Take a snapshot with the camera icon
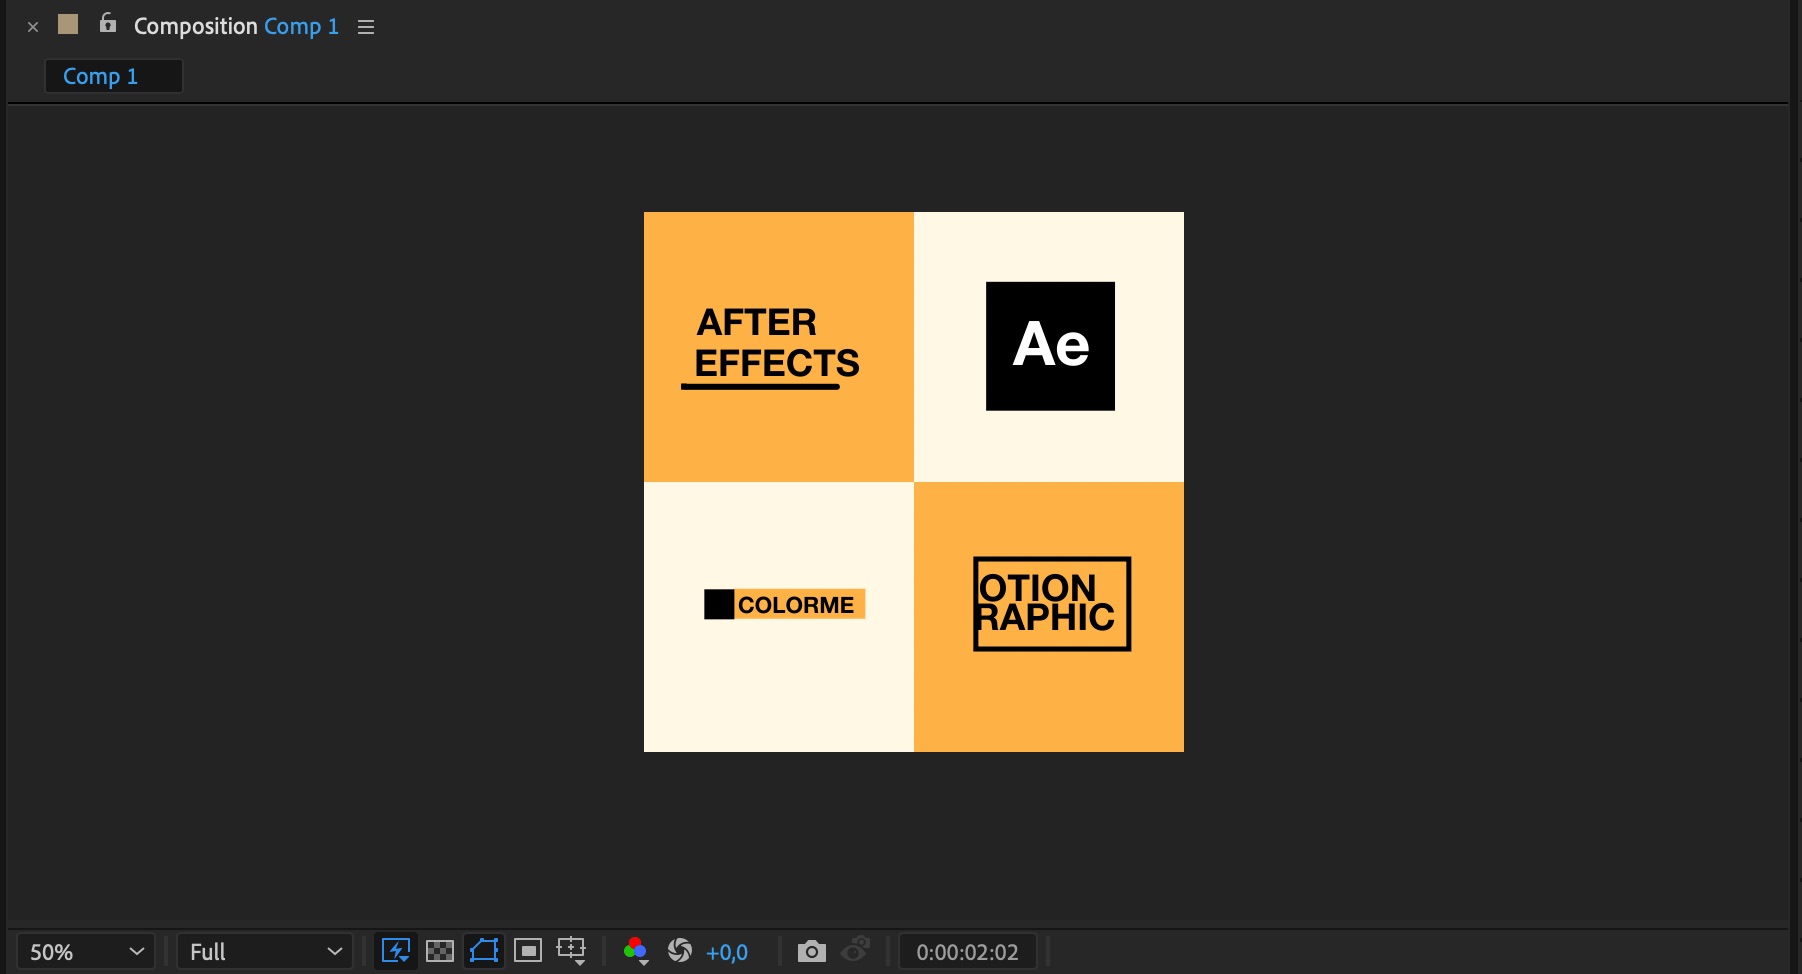The image size is (1802, 974). [812, 951]
